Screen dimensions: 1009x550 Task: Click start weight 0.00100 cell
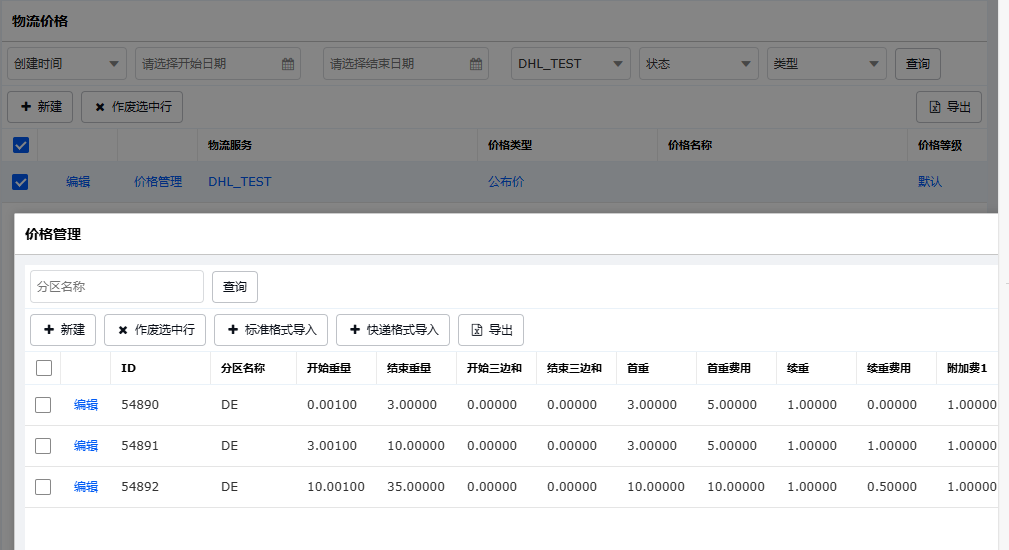click(332, 405)
